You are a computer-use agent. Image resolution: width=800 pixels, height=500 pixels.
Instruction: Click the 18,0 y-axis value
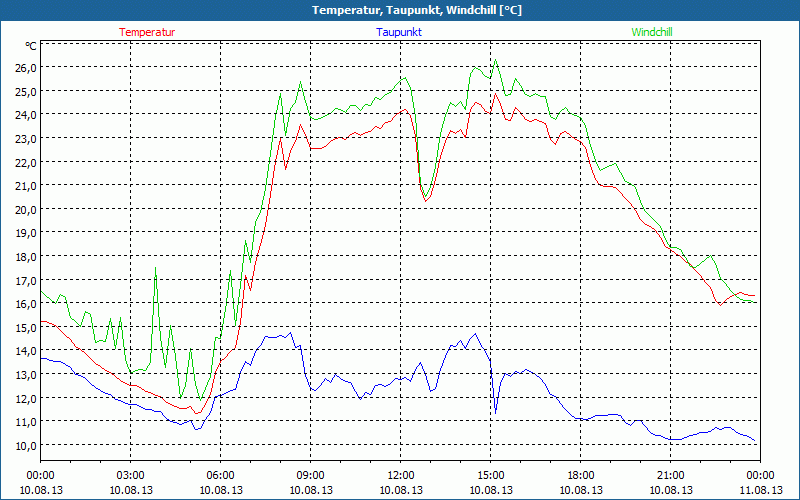(x=26, y=257)
